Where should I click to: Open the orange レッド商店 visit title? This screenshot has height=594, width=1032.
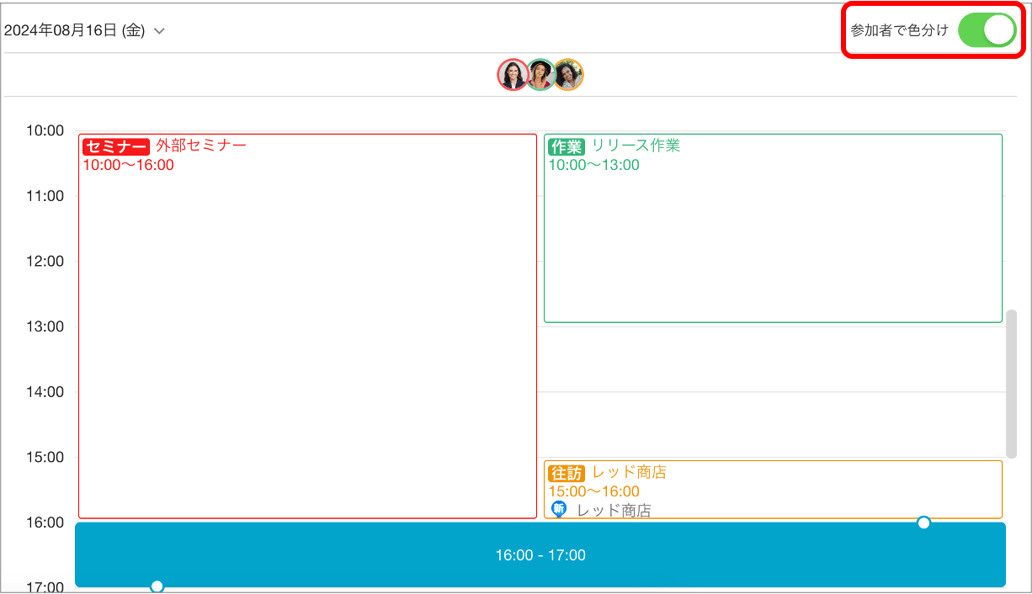[x=629, y=472]
